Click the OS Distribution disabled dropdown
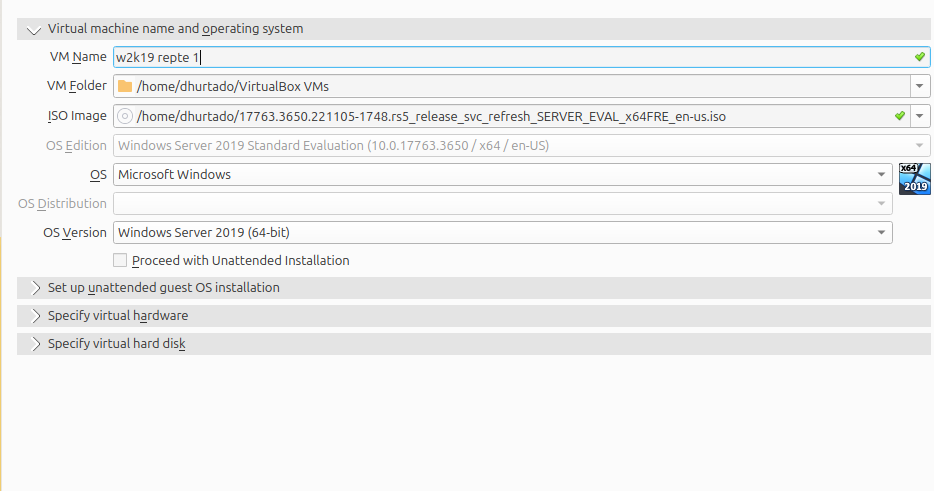Screen dimensions: 934x491 (x=502, y=204)
